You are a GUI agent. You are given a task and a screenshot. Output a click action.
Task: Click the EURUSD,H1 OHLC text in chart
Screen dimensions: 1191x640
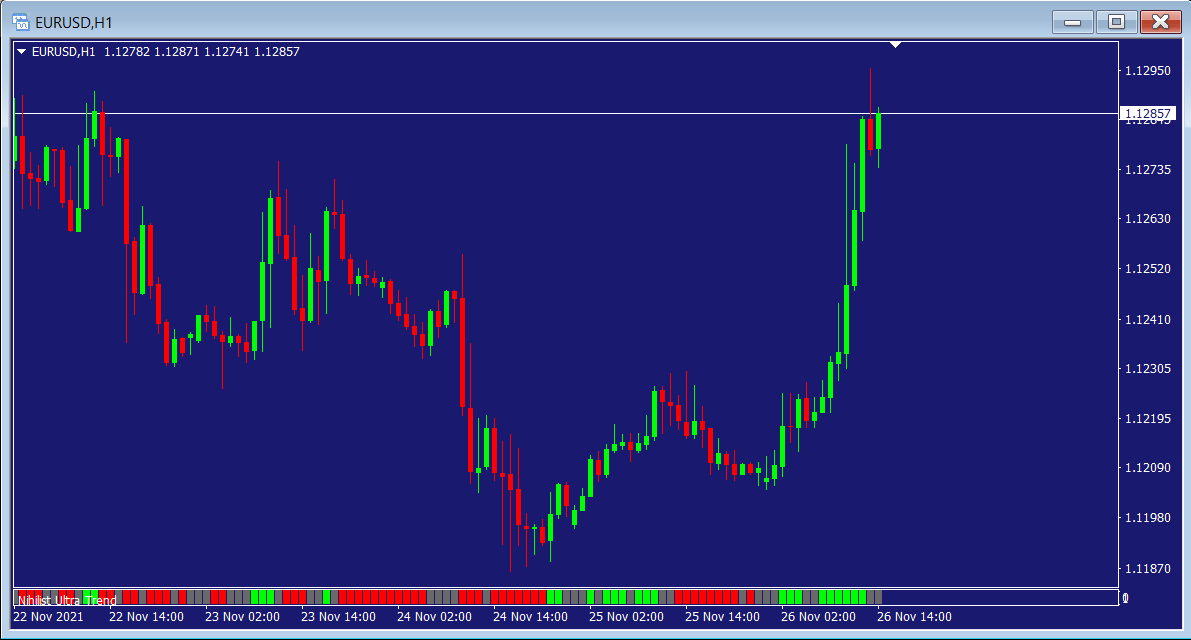(x=166, y=52)
